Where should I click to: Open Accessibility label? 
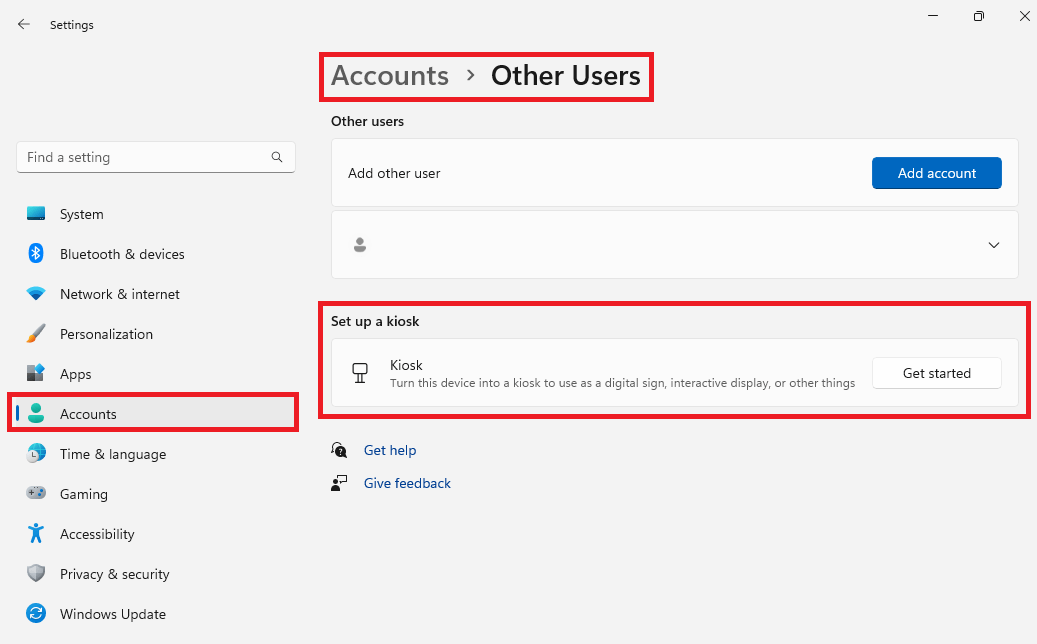click(x=97, y=534)
